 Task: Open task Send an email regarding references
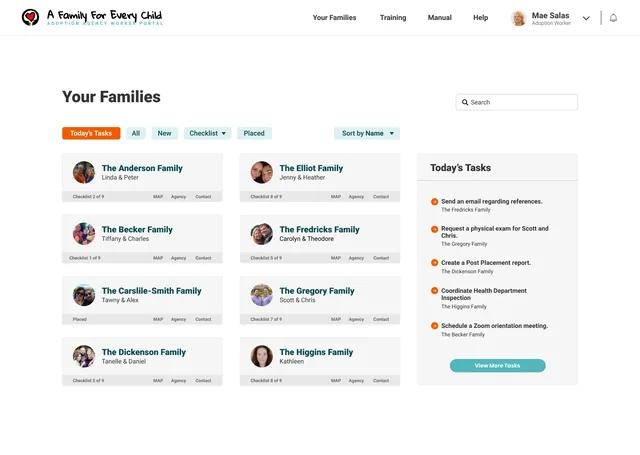point(491,201)
